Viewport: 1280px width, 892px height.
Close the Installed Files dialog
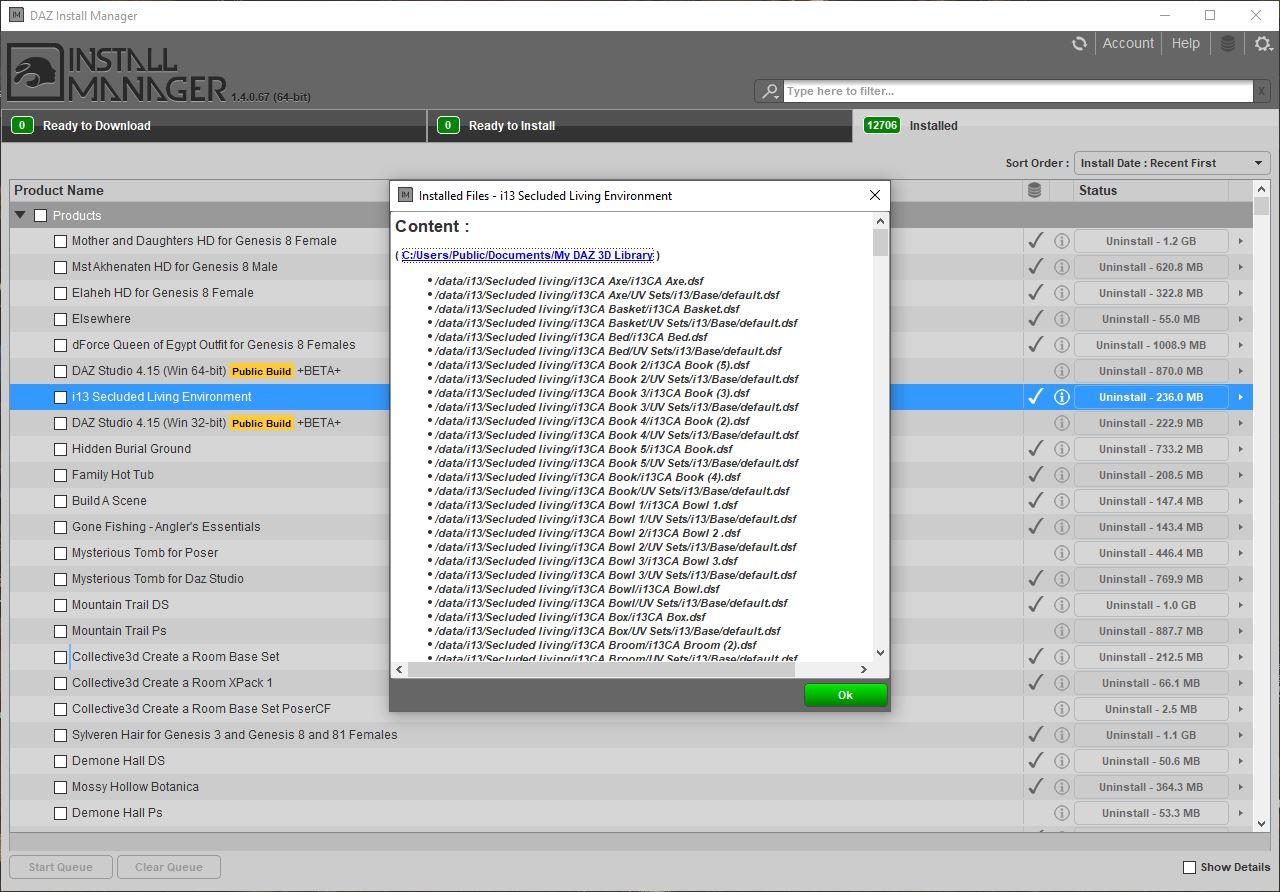click(874, 195)
